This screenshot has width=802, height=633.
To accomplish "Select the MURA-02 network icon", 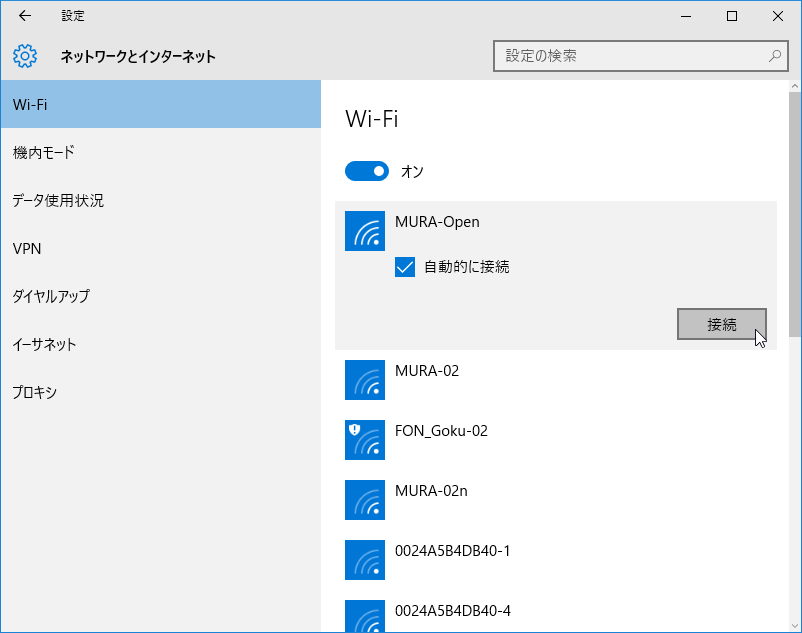I will (365, 380).
